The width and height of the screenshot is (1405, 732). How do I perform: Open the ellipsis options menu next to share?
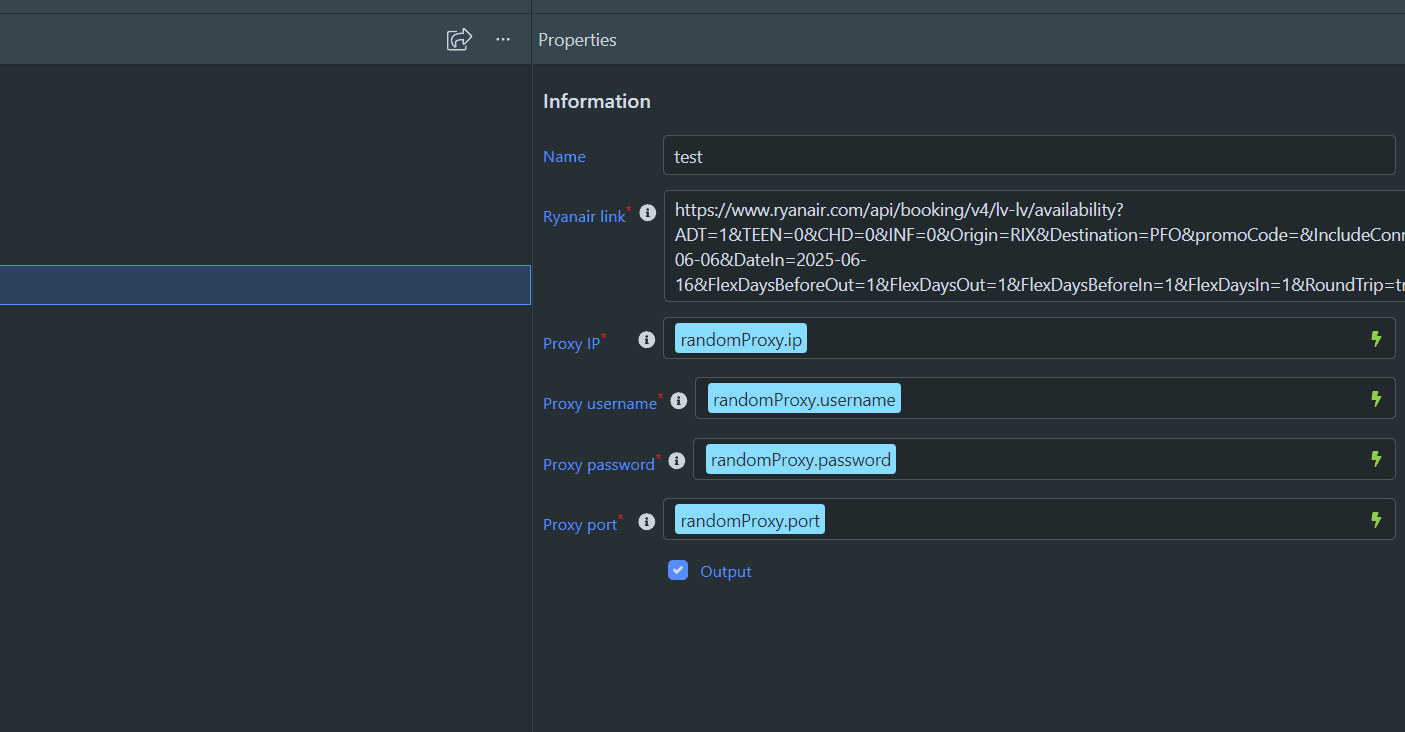click(502, 39)
